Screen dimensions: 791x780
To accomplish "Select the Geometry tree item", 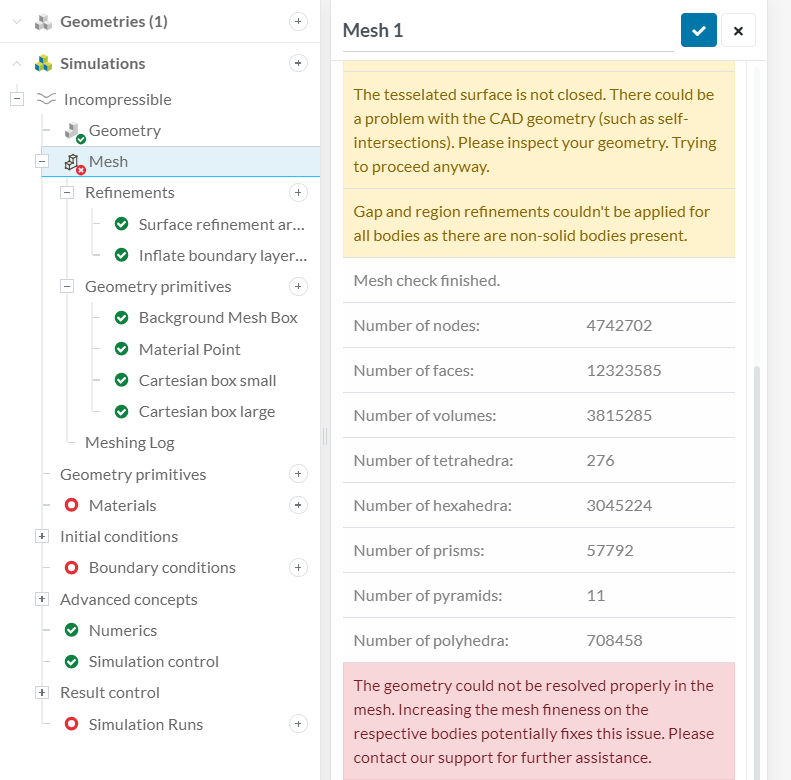I will (125, 131).
